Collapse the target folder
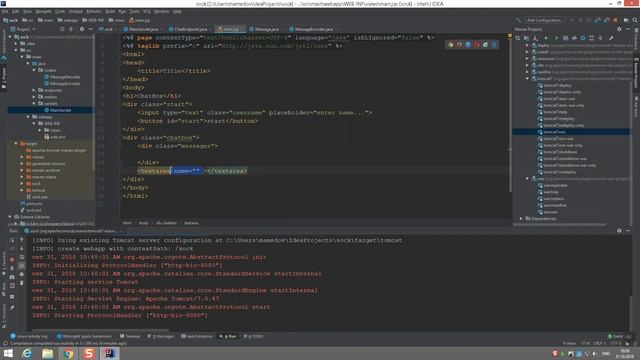 (16, 144)
